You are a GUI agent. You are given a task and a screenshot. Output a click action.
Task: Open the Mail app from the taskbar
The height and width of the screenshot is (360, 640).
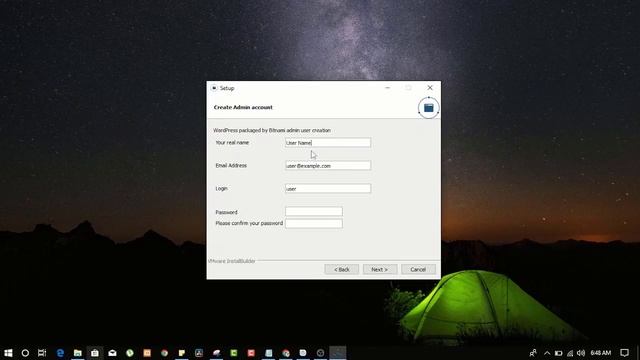coord(112,353)
